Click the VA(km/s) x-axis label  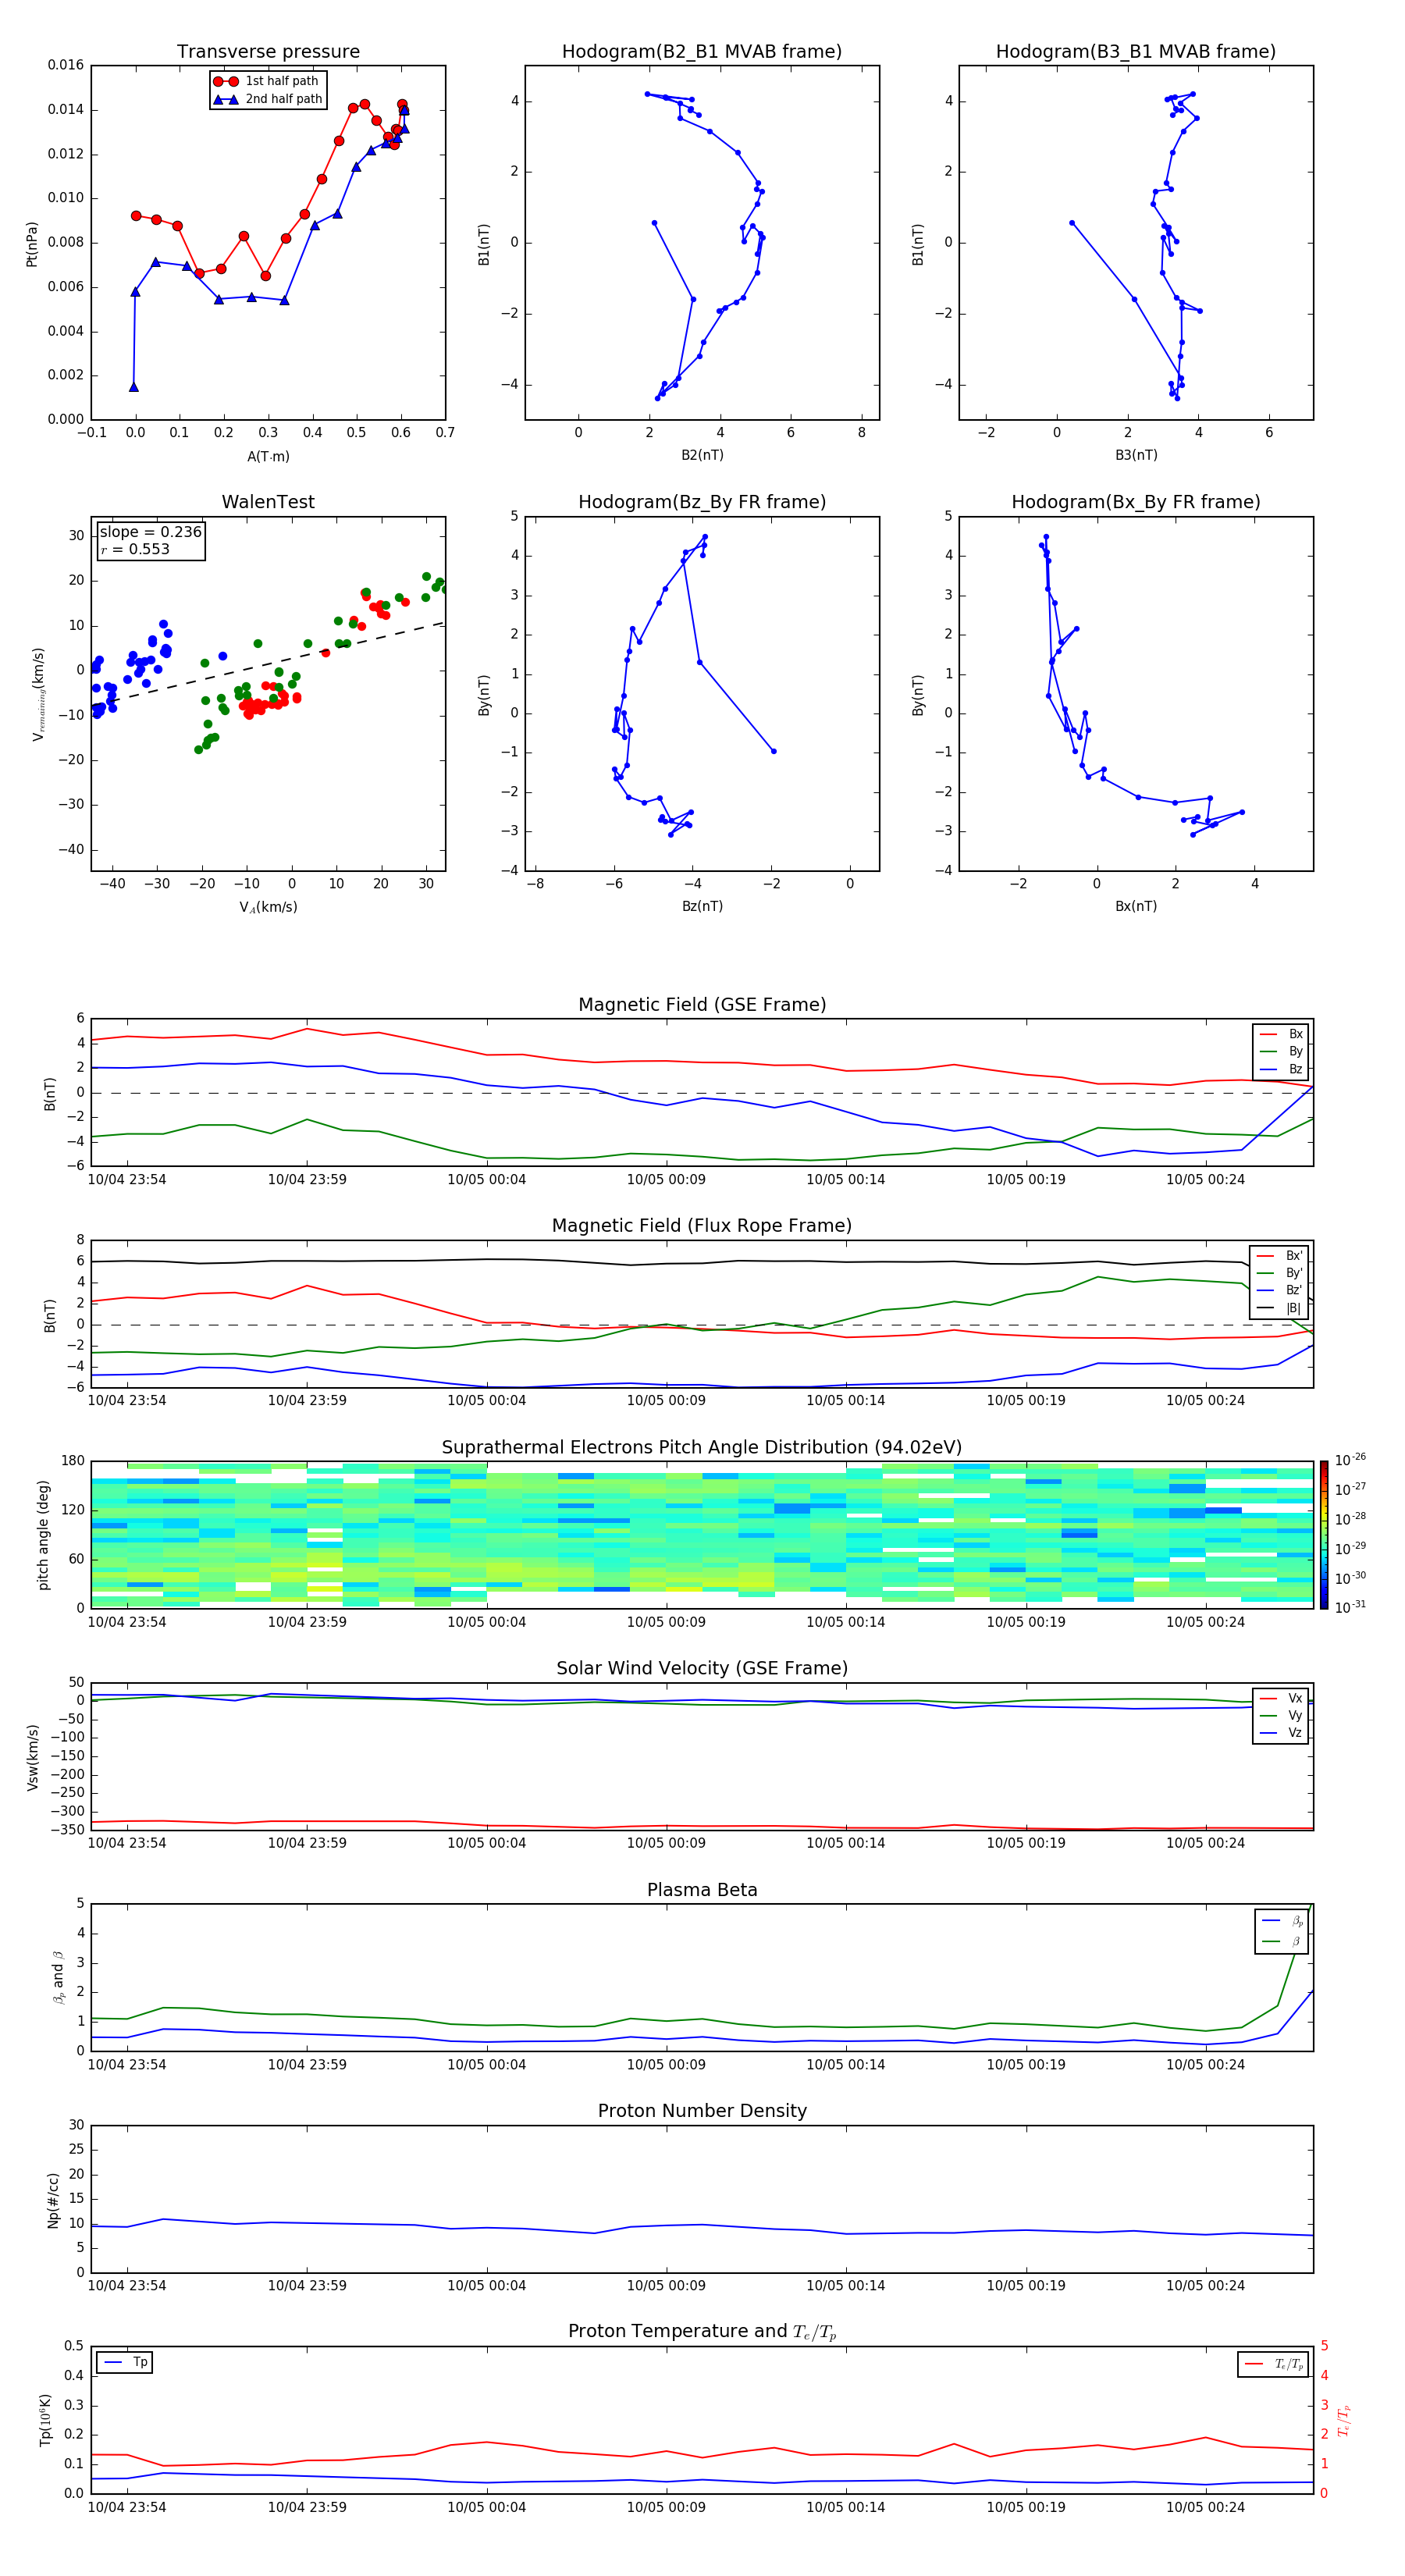pos(268,907)
